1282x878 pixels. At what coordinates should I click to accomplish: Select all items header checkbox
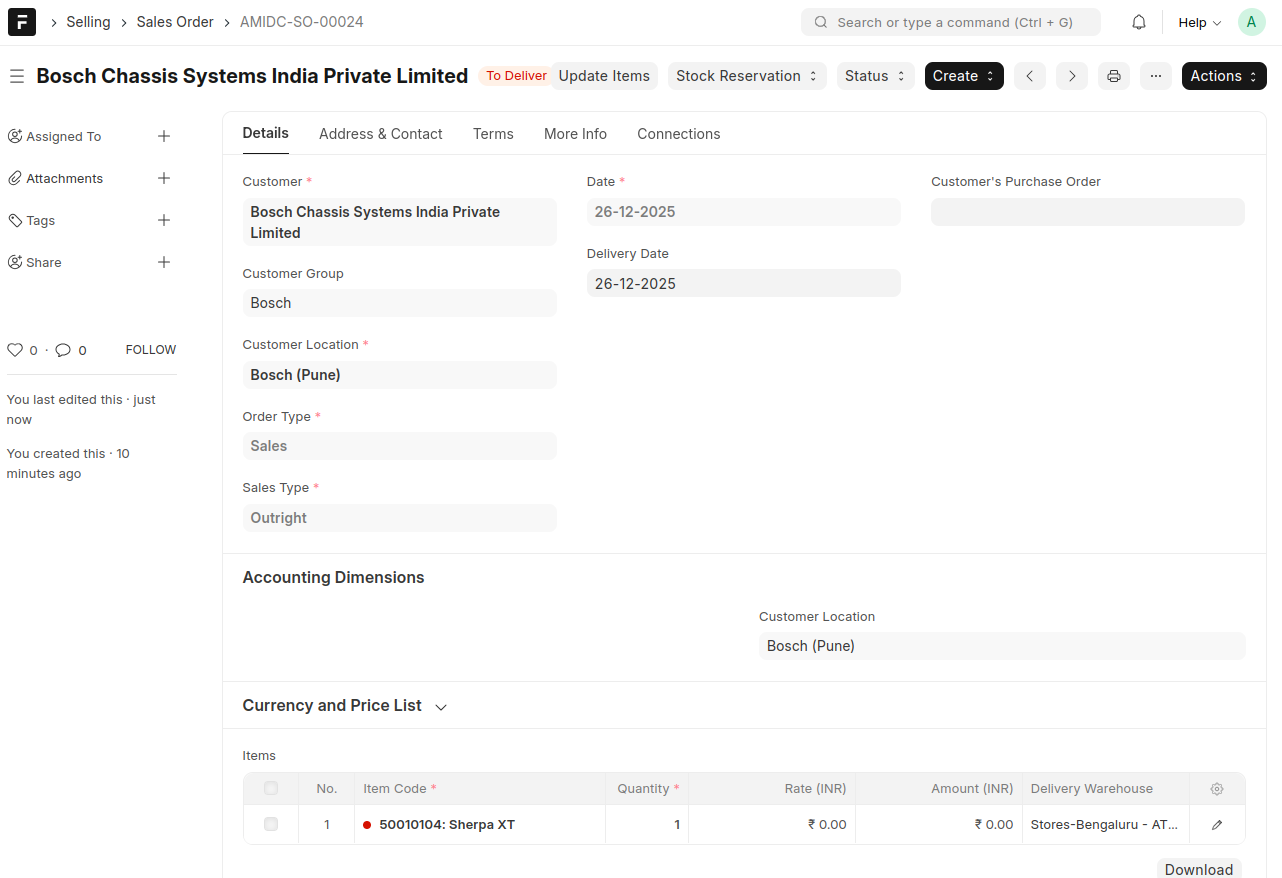coord(271,789)
